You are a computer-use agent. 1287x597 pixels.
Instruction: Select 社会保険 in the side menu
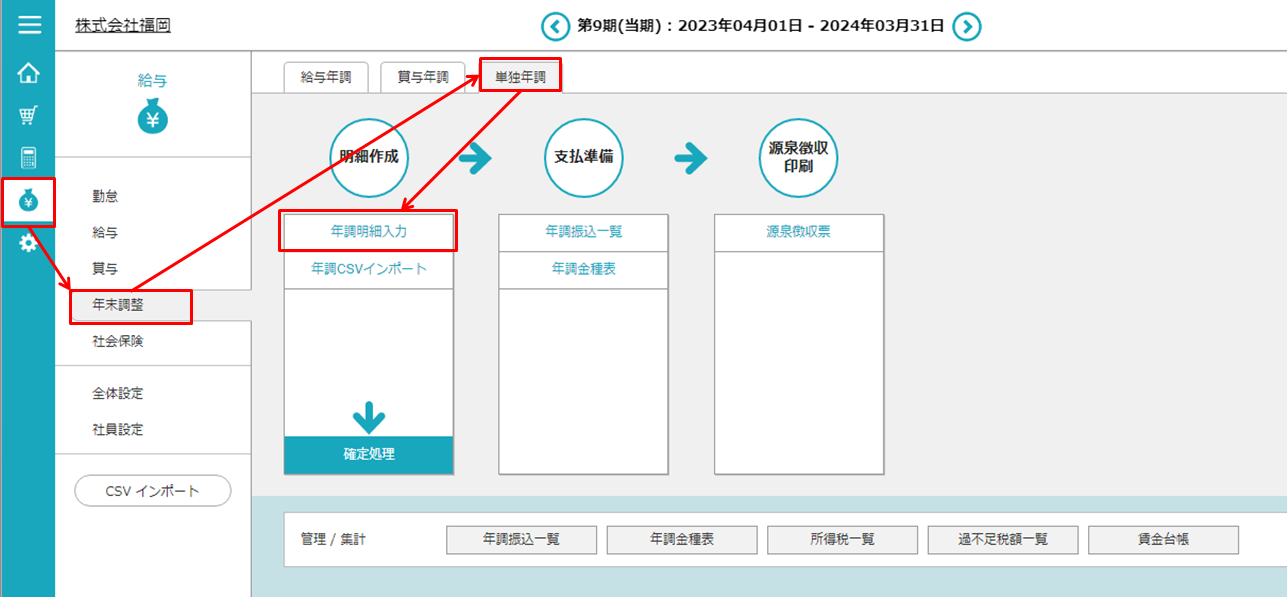tap(116, 343)
